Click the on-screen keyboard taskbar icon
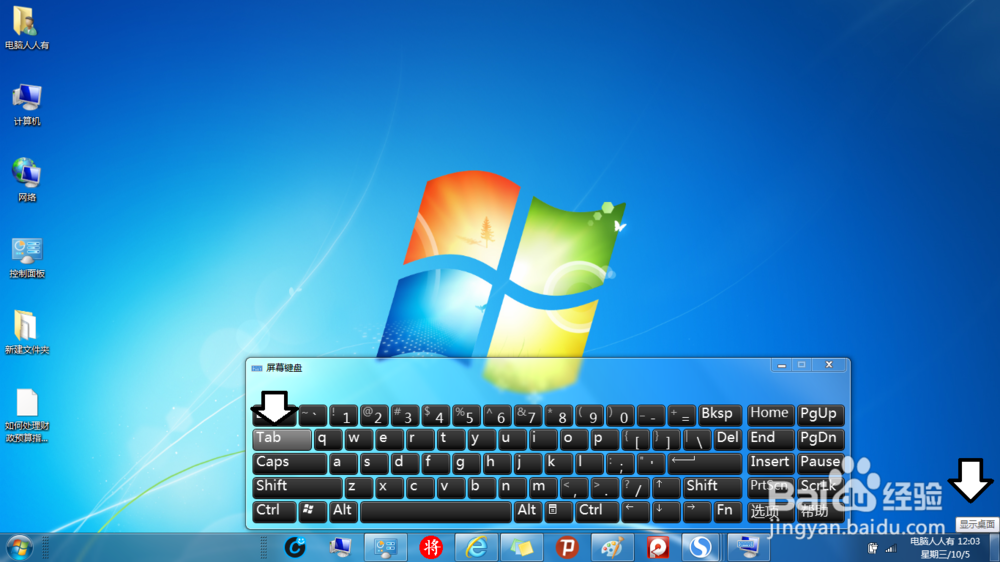This screenshot has width=1000, height=562. tap(747, 547)
